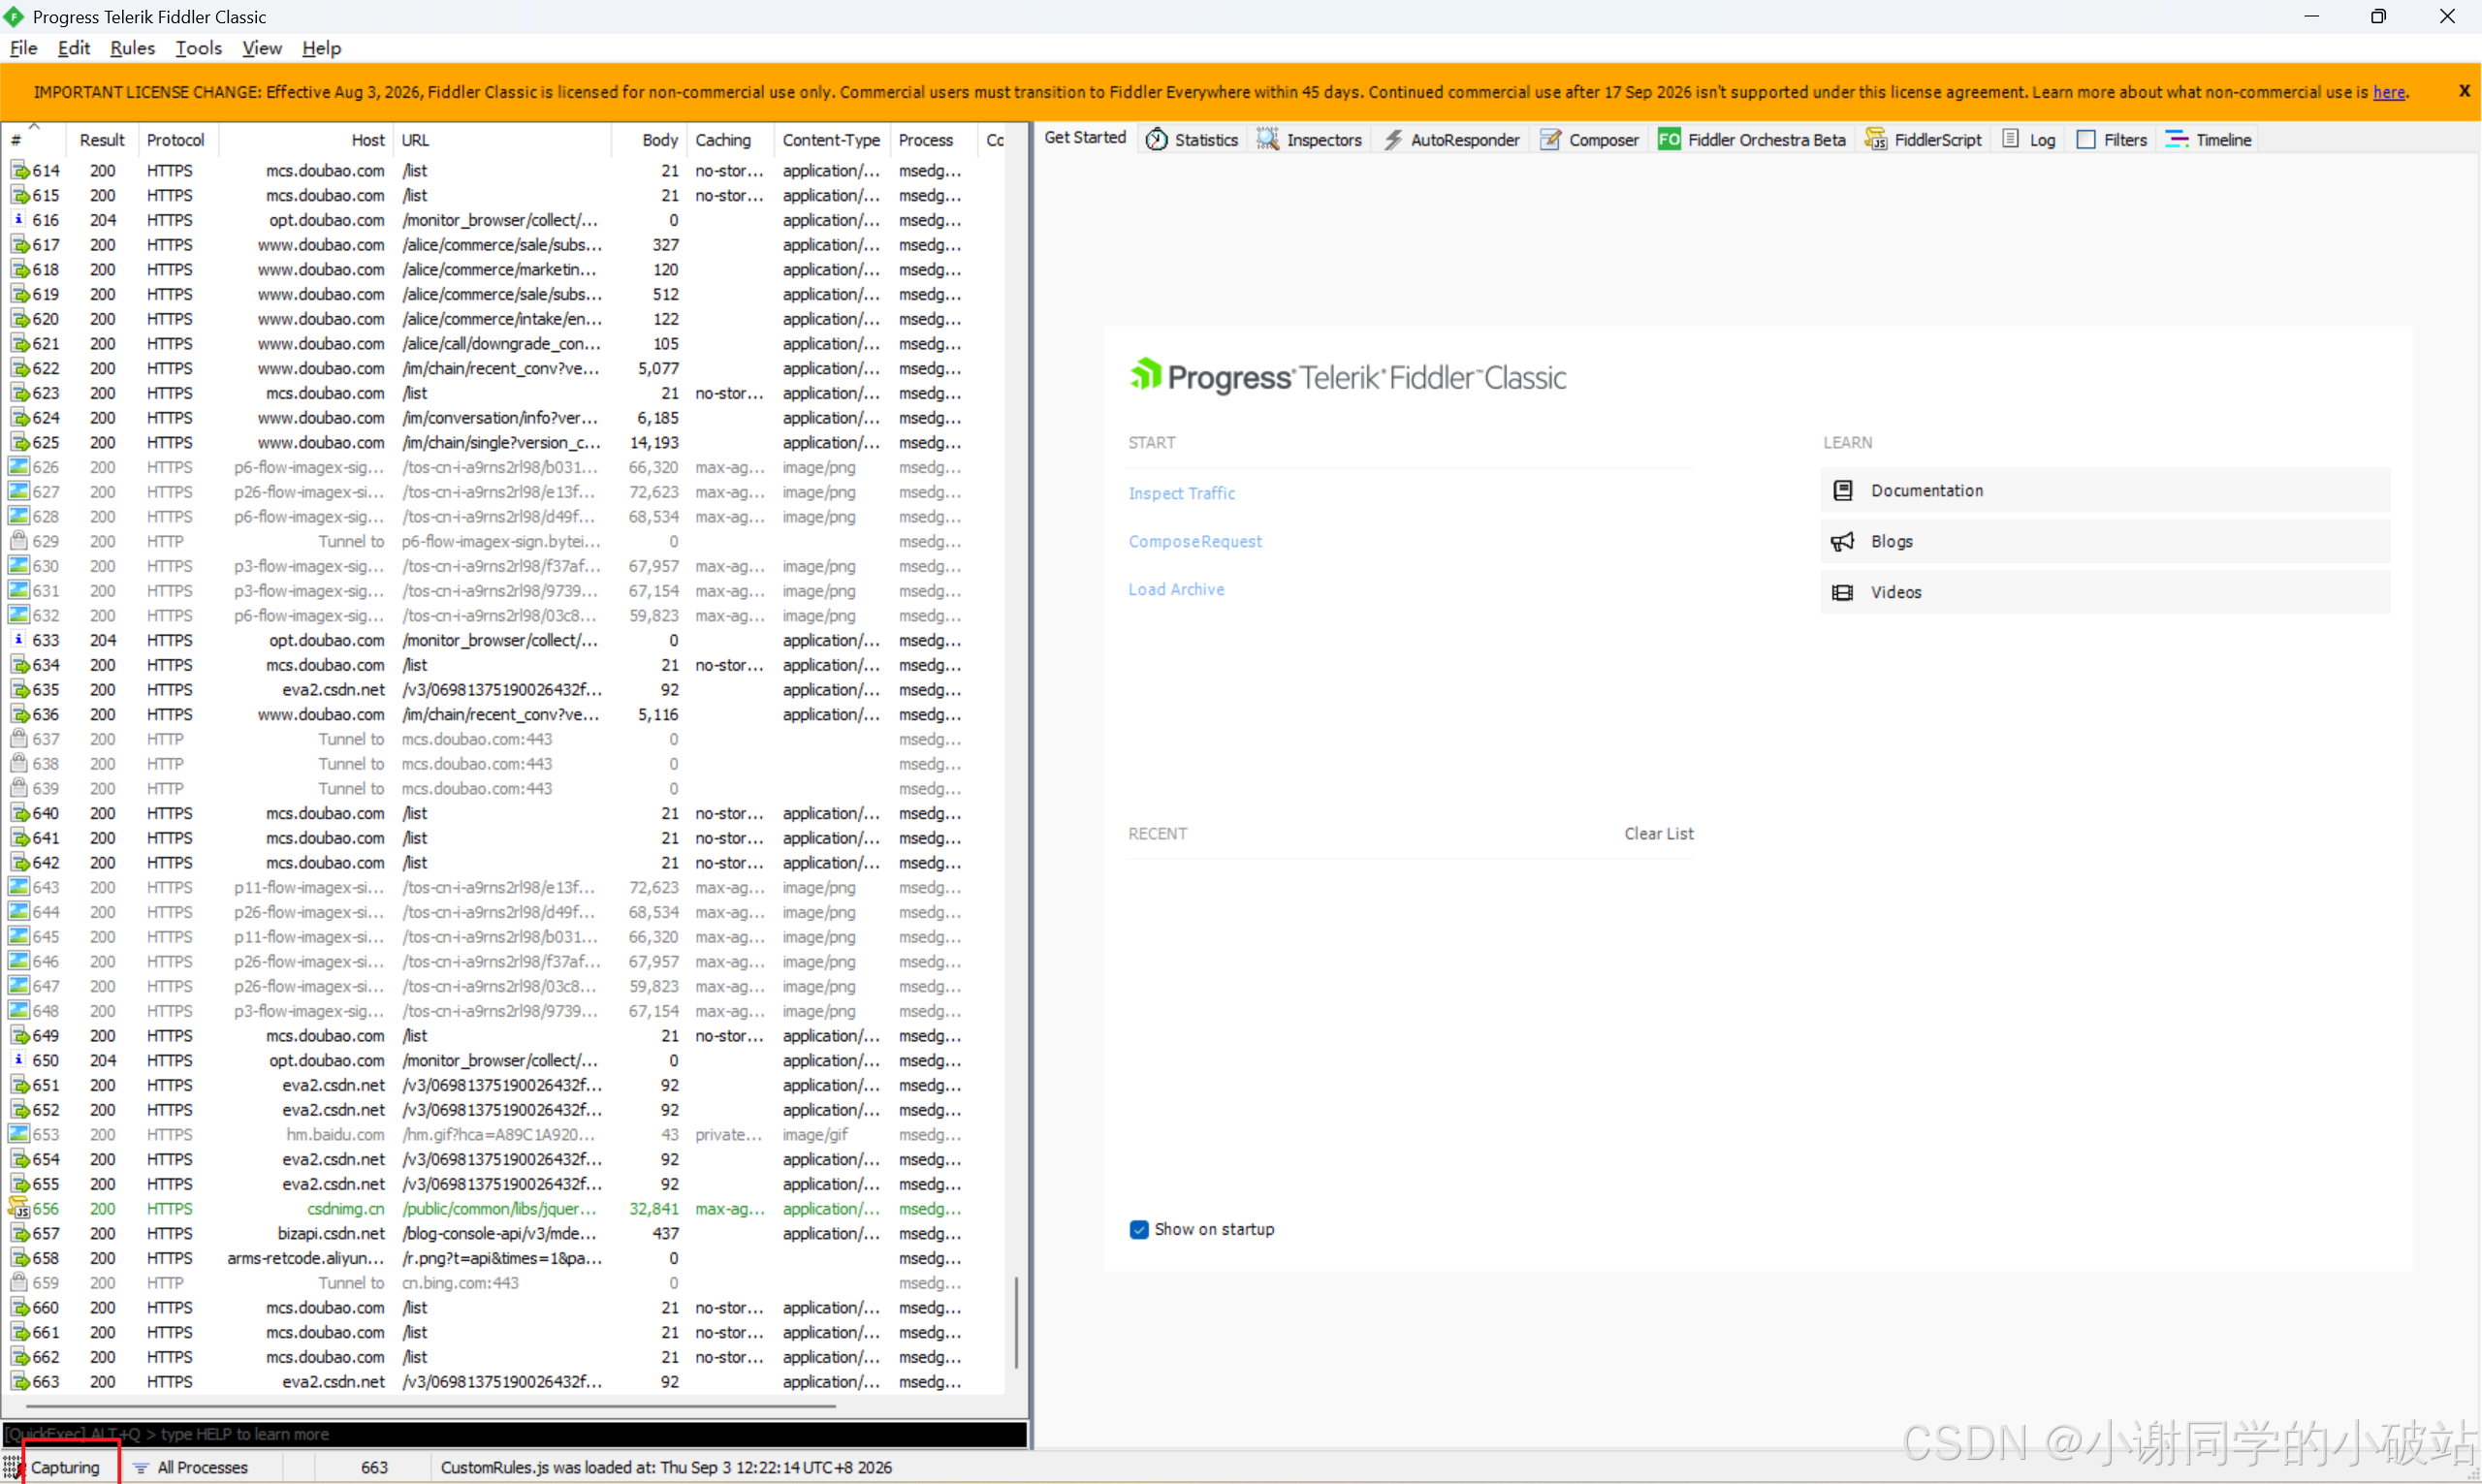Select the info icon of session 633

(x=19, y=640)
